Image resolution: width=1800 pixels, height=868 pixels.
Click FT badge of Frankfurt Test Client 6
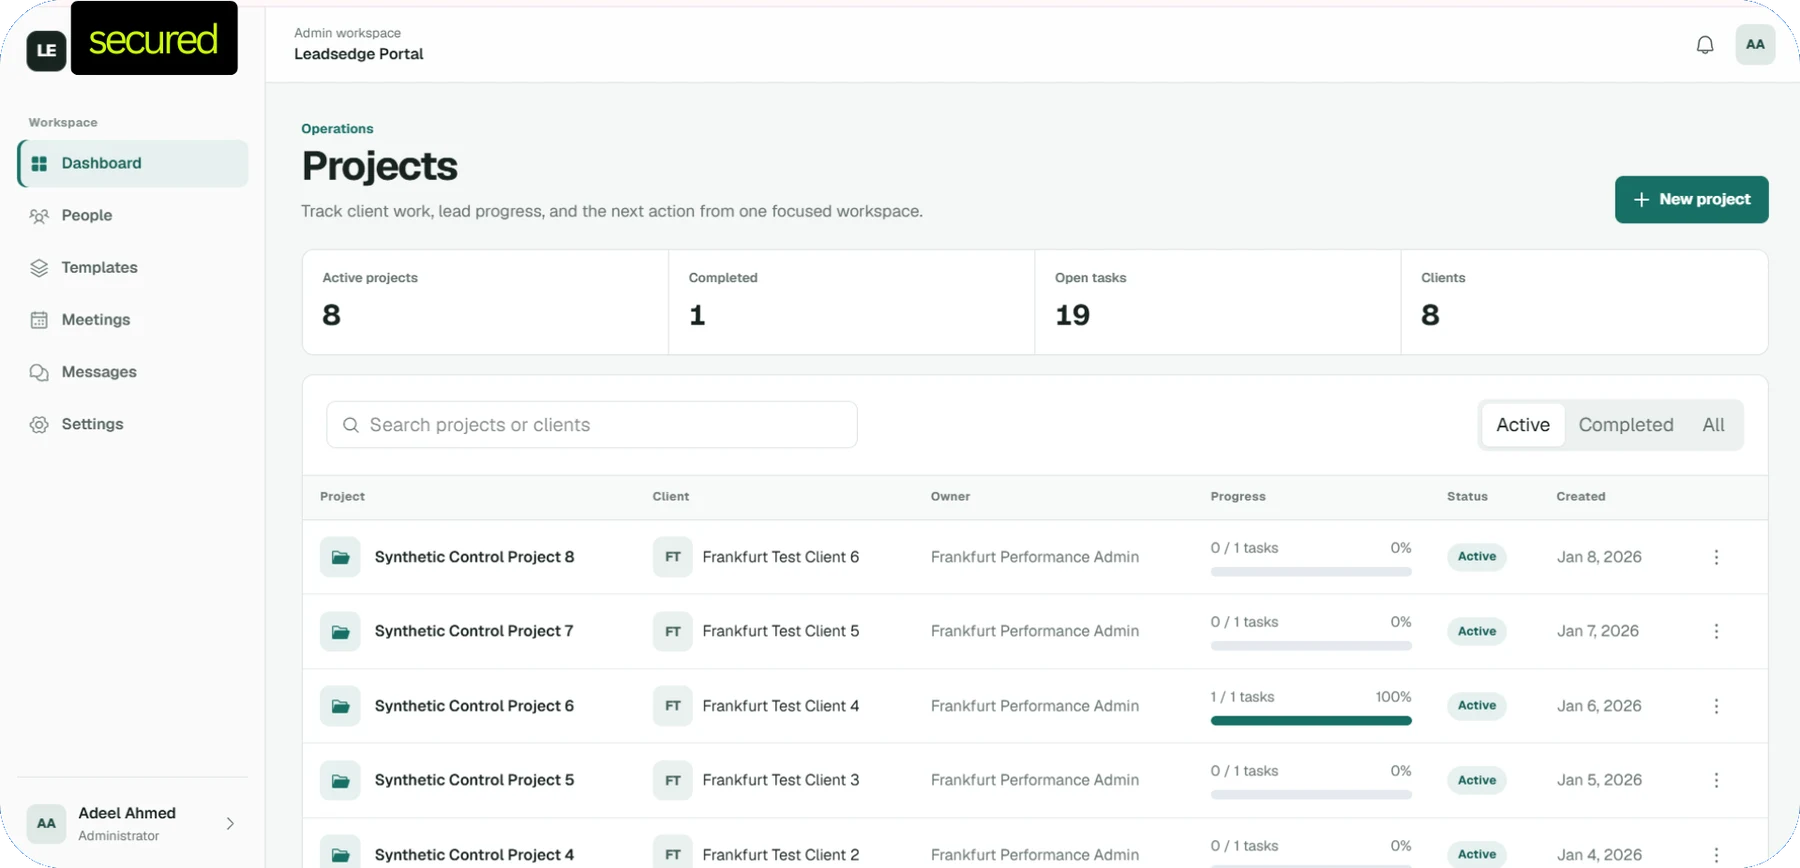(x=673, y=557)
